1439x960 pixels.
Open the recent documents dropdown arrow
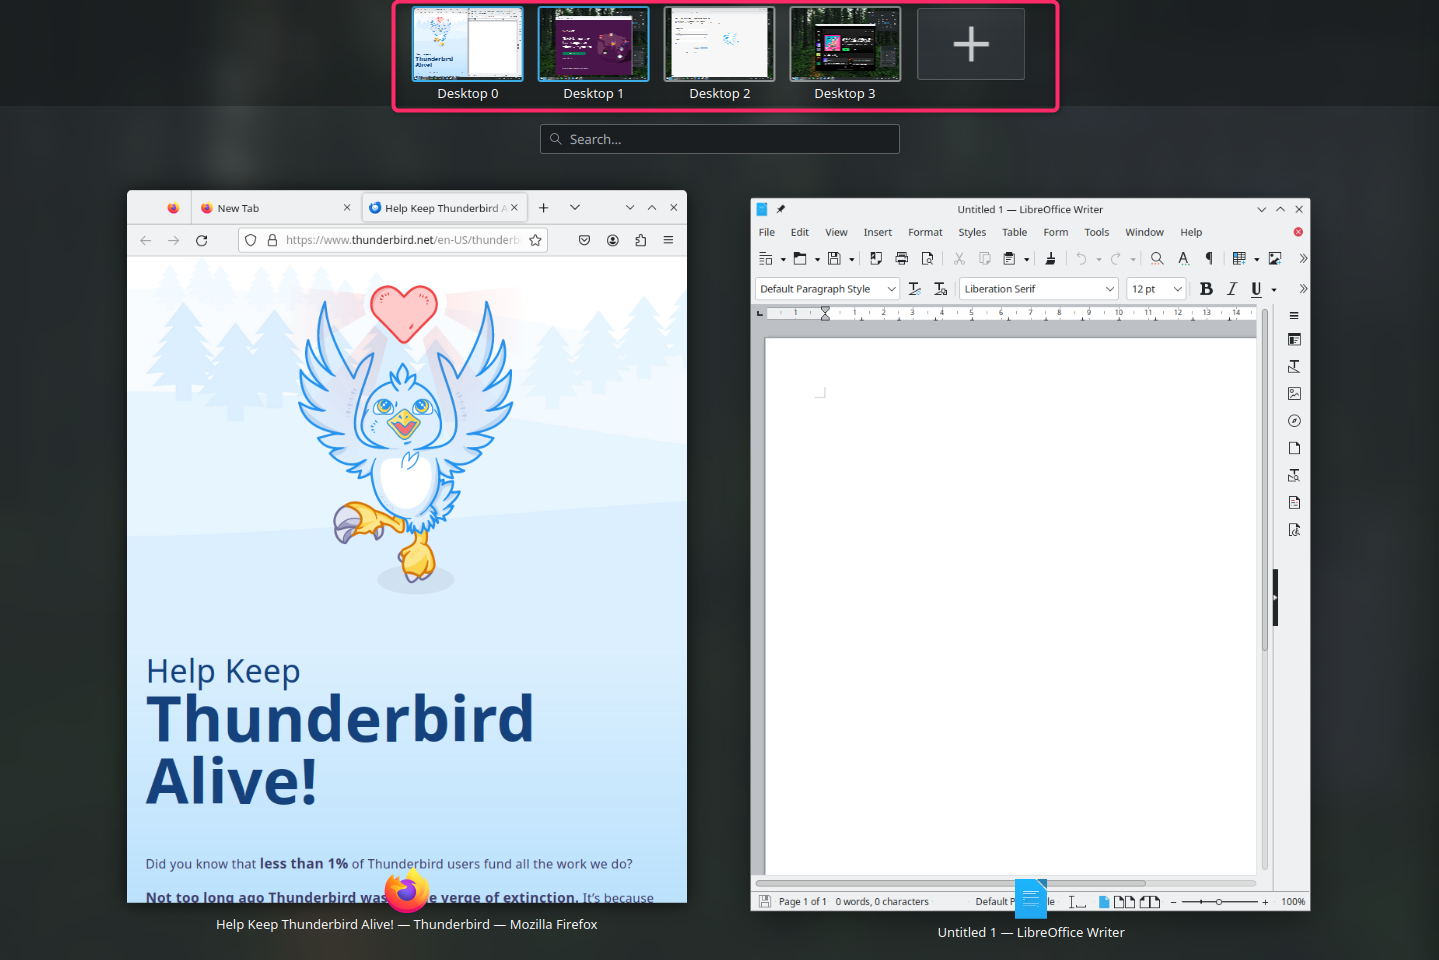pos(817,259)
